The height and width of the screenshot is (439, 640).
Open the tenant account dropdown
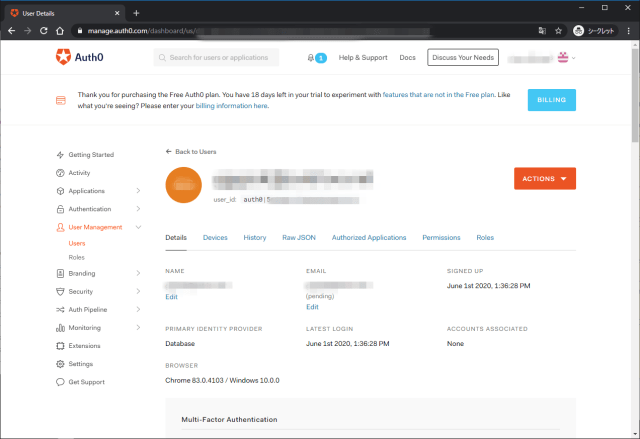coord(542,58)
